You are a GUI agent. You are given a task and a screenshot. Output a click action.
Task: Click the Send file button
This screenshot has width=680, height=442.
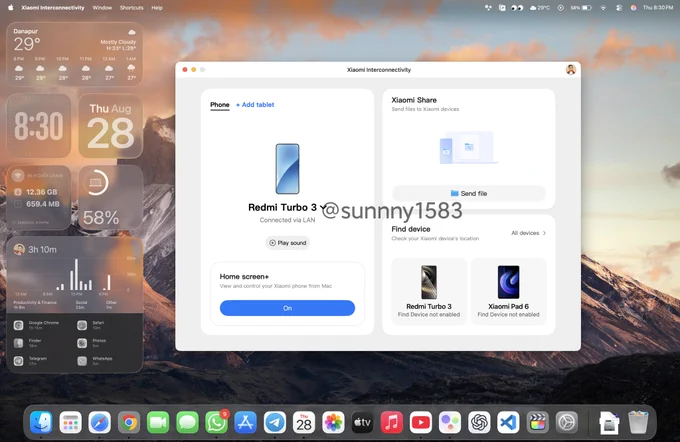click(x=469, y=193)
